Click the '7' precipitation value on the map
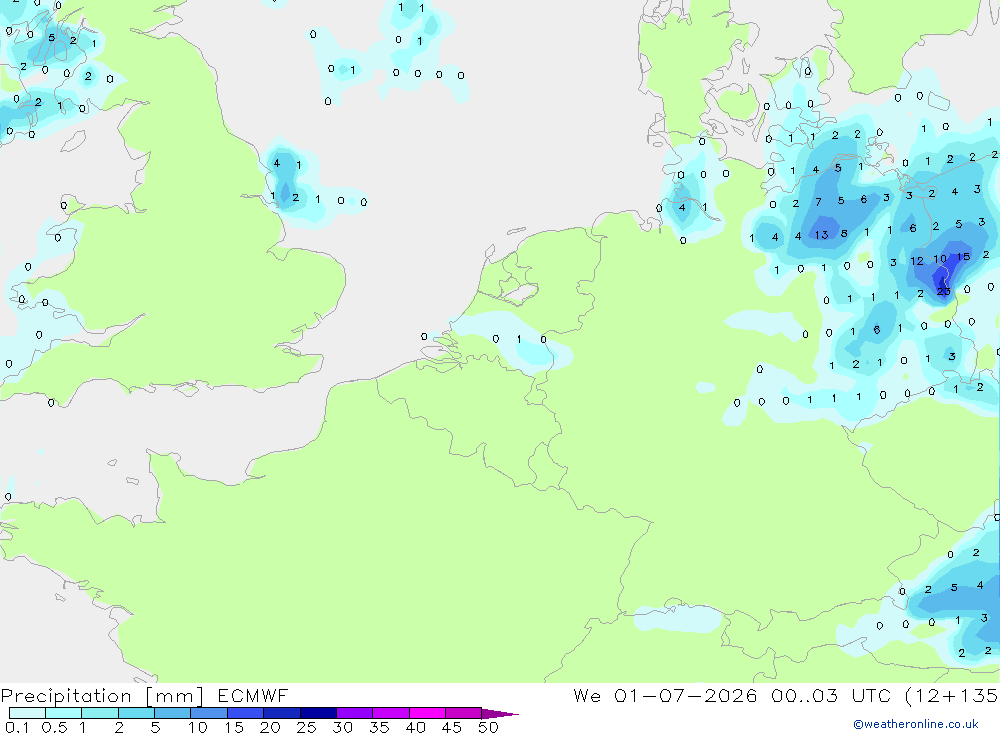The image size is (1000, 733). tap(818, 202)
